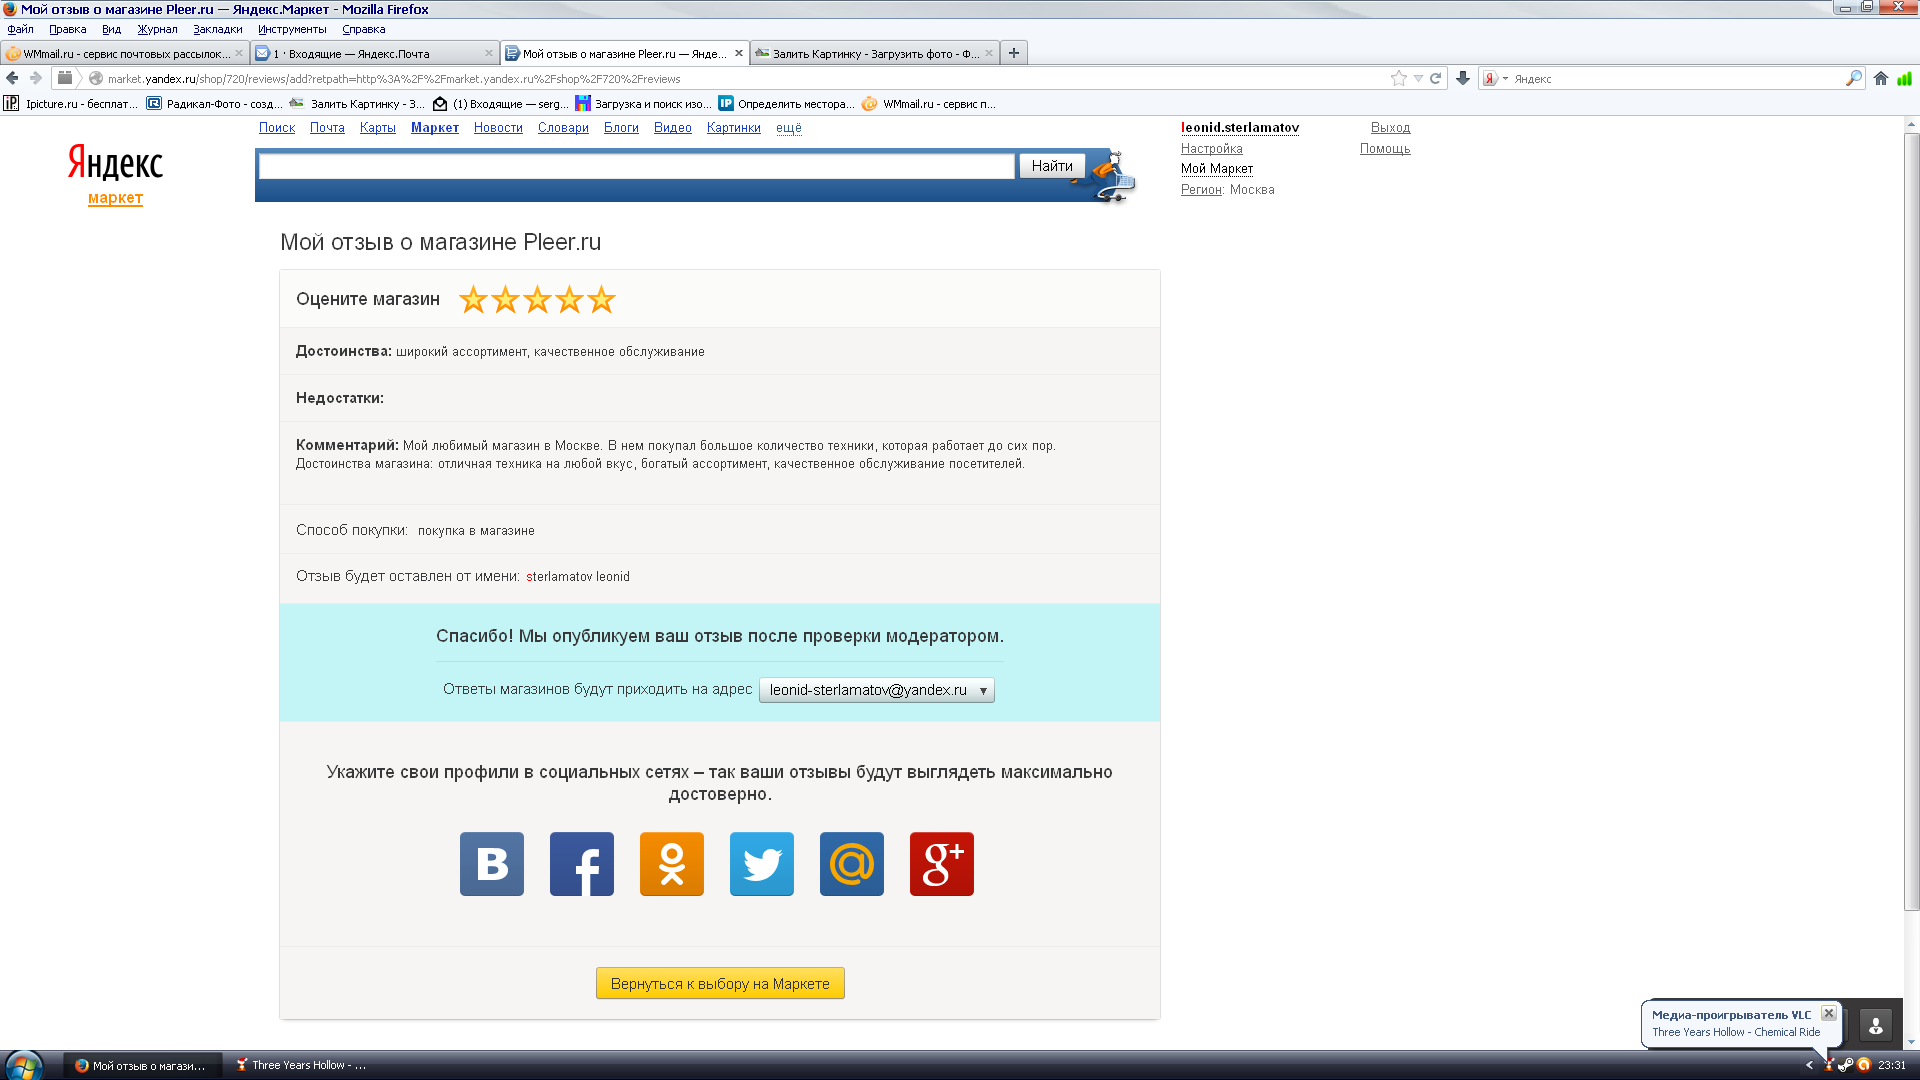This screenshot has height=1080, width=1920.
Task: Open the Картинки link
Action: click(734, 128)
